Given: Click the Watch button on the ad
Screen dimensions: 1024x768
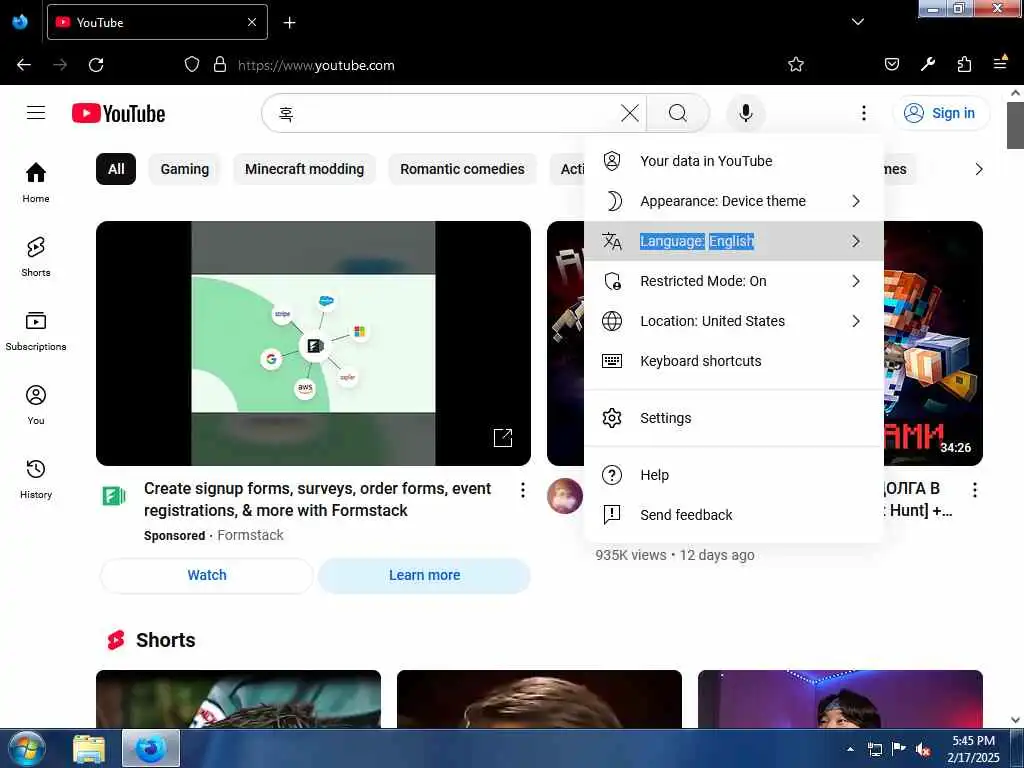Looking at the screenshot, I should point(207,575).
